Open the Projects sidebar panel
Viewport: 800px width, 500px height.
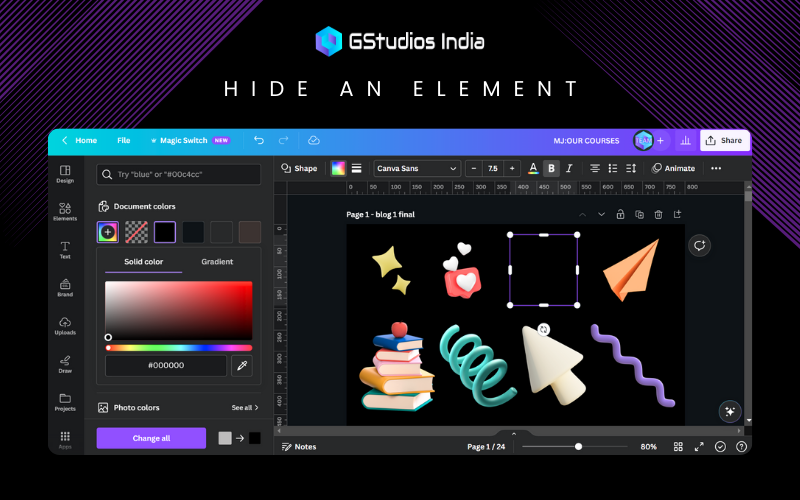point(65,402)
